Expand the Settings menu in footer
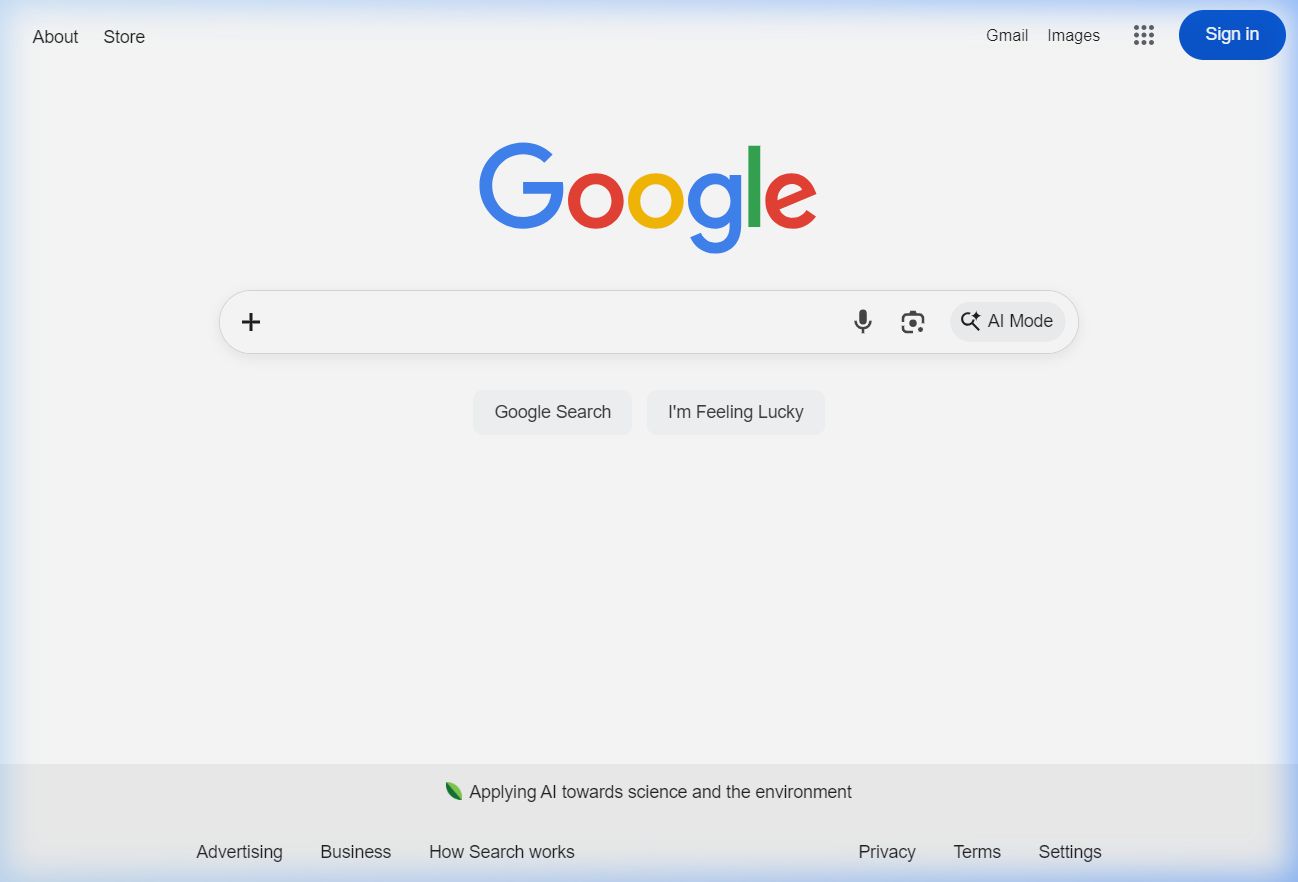 [1069, 852]
